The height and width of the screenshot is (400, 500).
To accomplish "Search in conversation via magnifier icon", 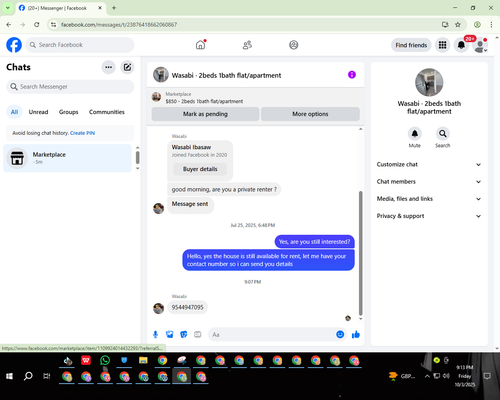I will point(443,134).
